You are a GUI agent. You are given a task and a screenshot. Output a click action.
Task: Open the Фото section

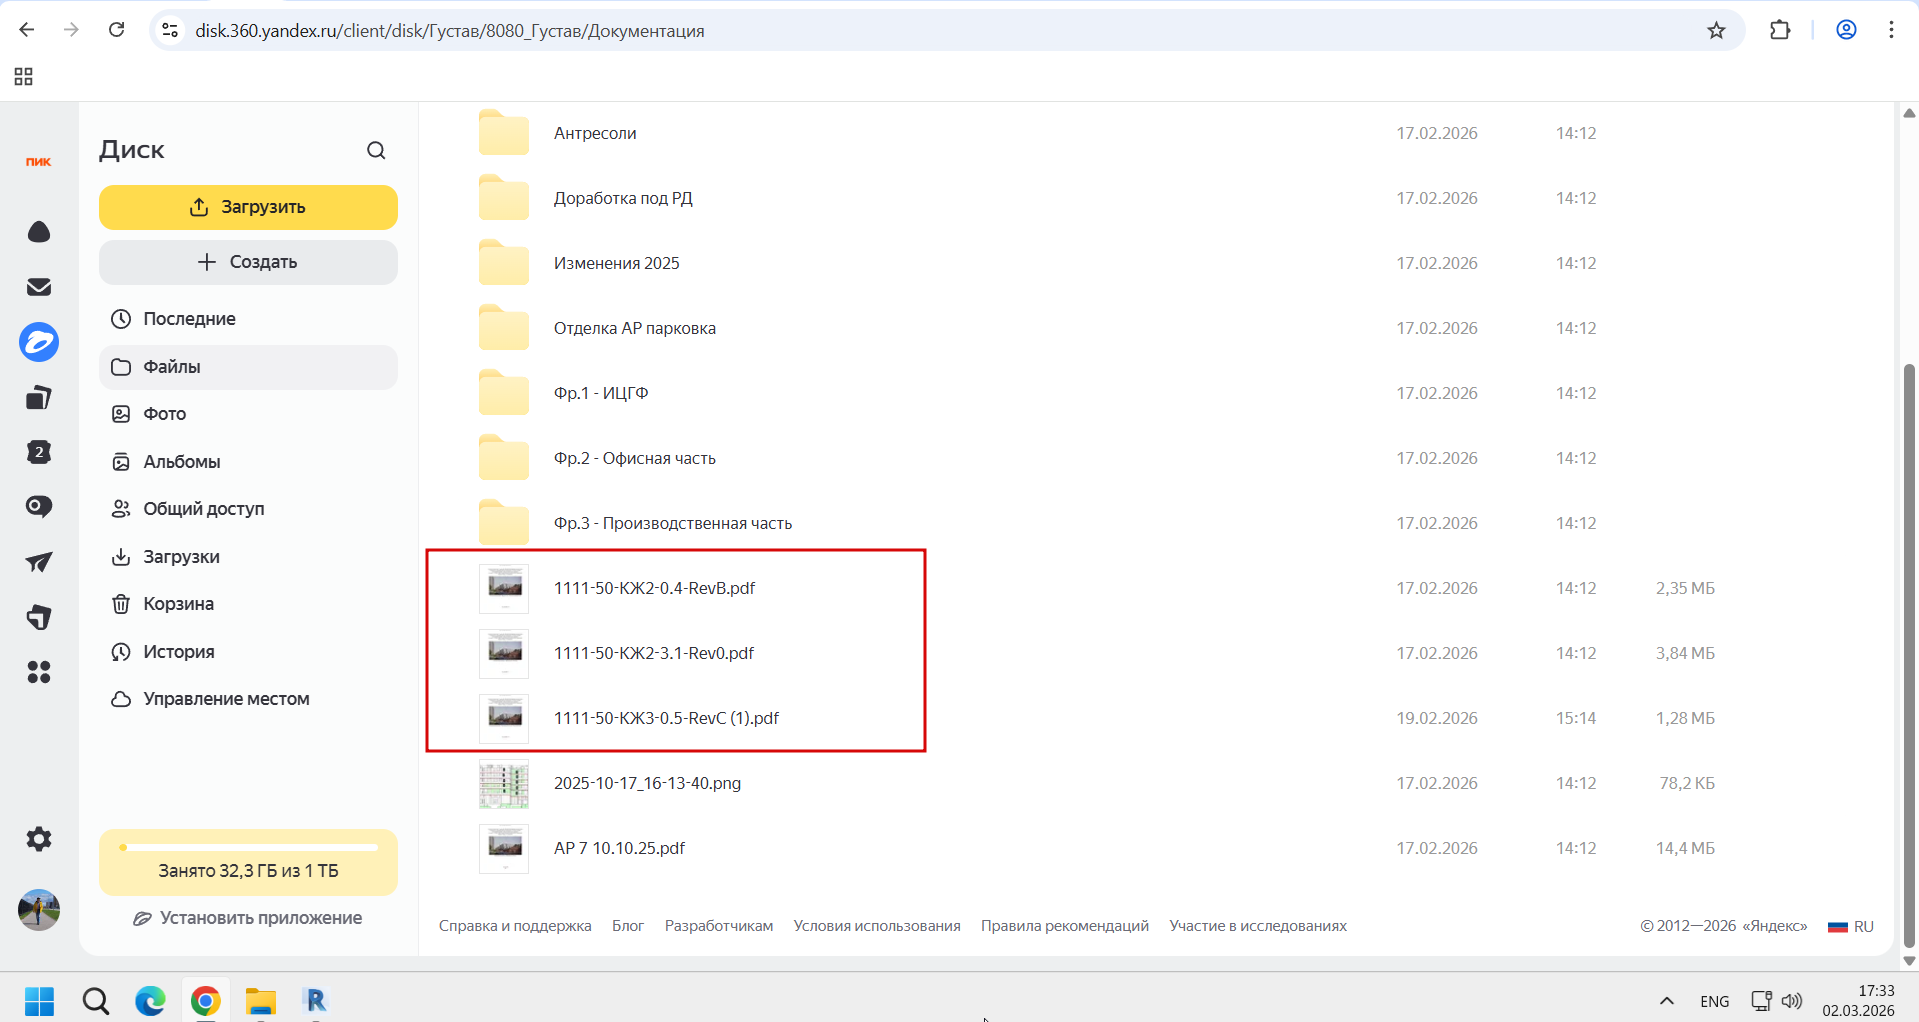(x=248, y=414)
